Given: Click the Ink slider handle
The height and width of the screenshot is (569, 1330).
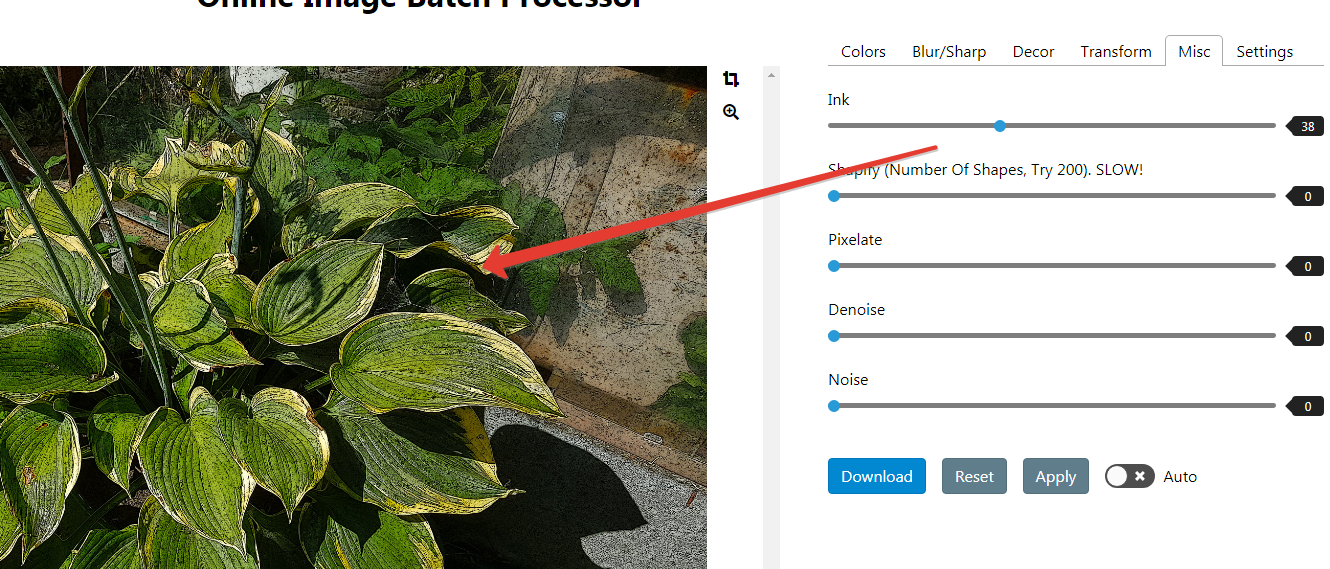Looking at the screenshot, I should pos(1000,126).
